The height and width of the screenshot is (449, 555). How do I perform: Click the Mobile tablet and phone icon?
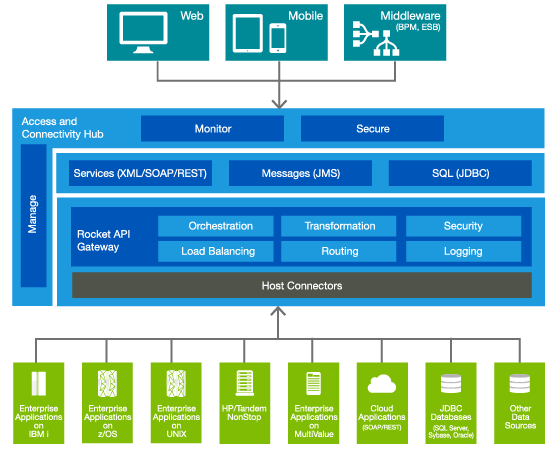pos(259,34)
